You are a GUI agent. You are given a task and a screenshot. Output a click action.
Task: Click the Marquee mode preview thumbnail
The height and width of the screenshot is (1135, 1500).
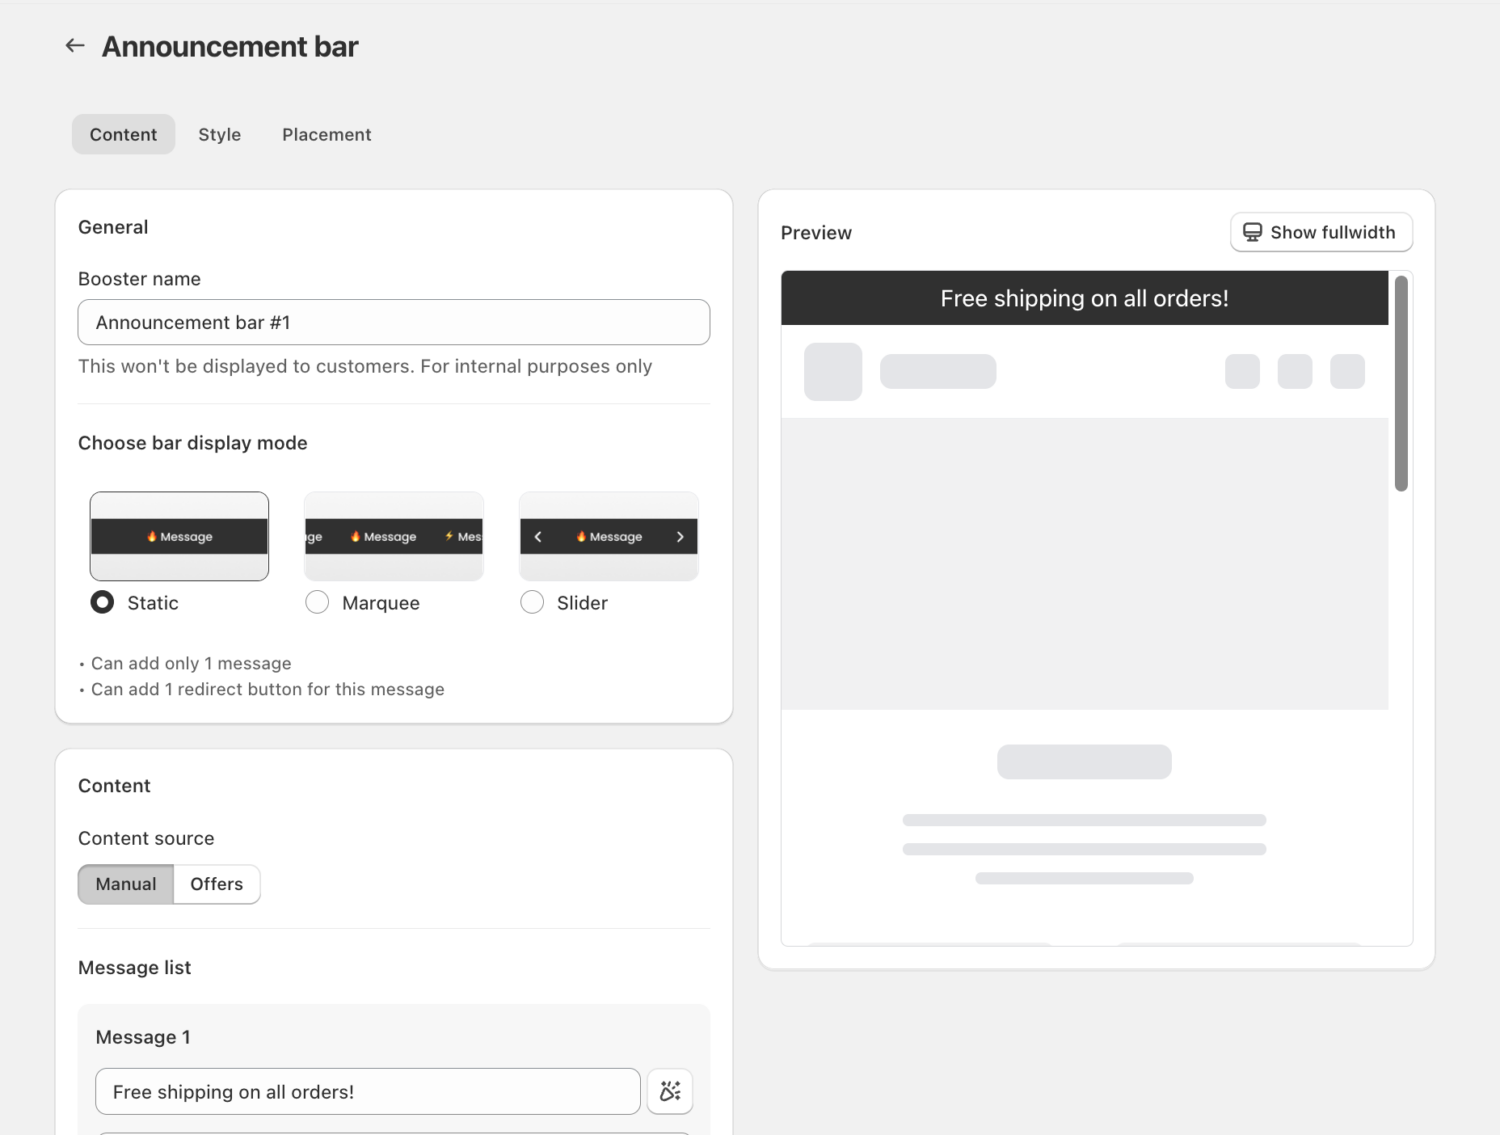click(x=394, y=536)
